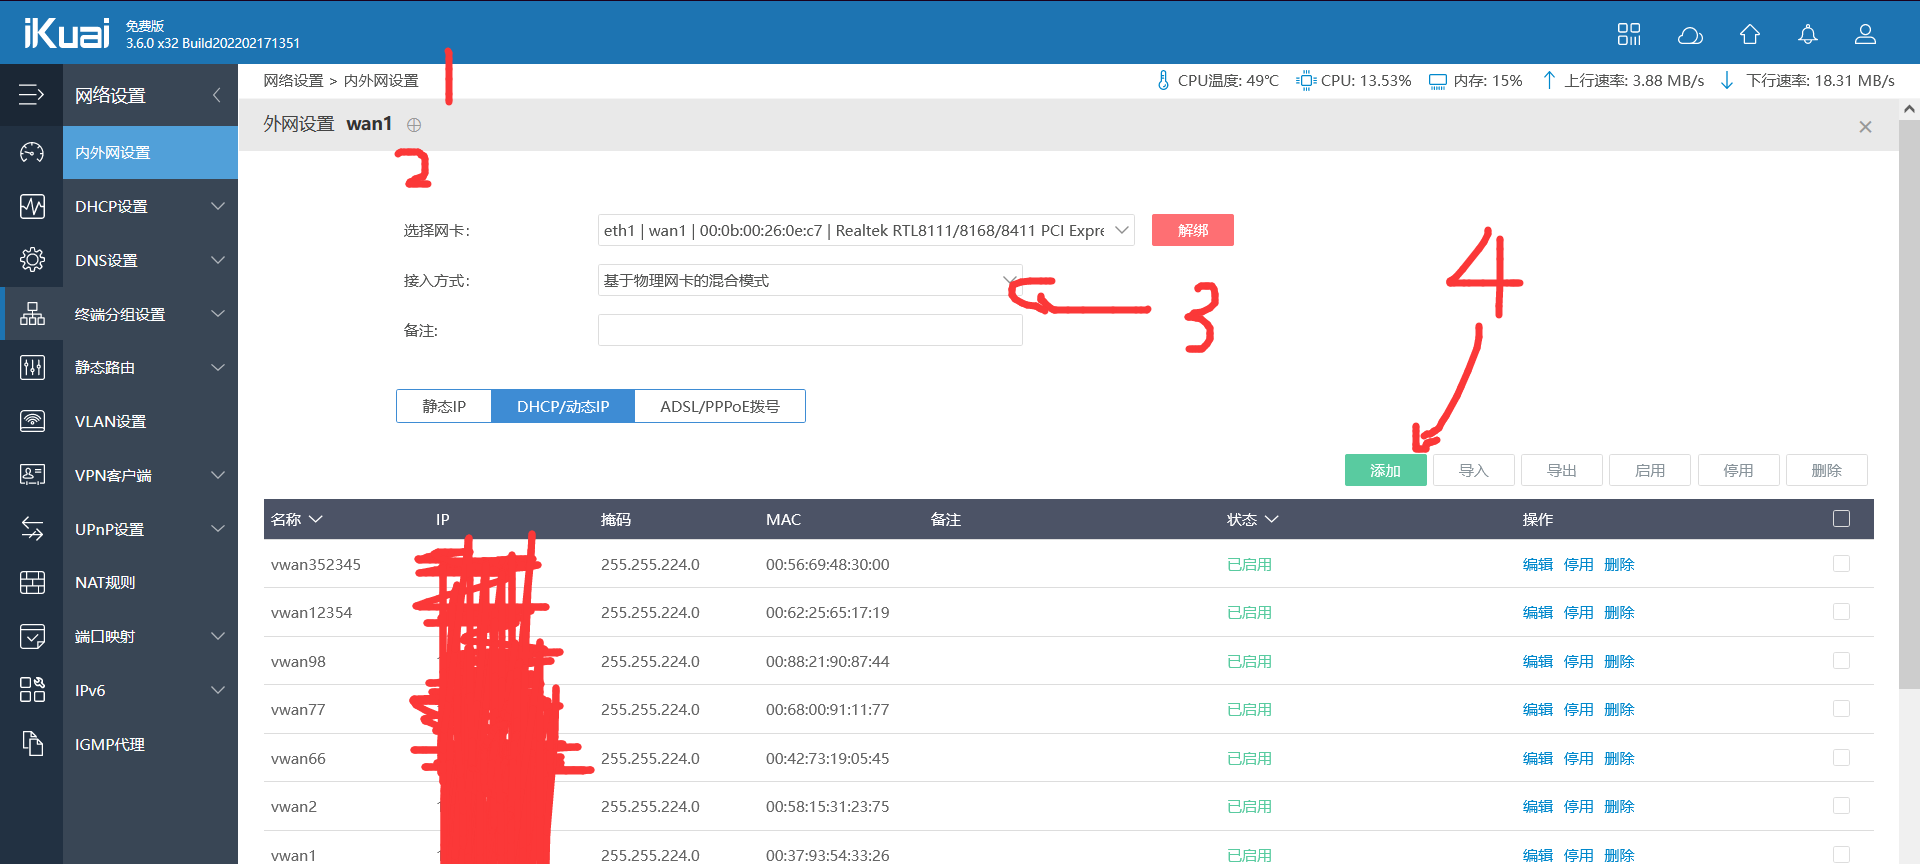1920x864 pixels.
Task: Select the ADSL/PPPoE拨号 tab
Action: point(719,406)
